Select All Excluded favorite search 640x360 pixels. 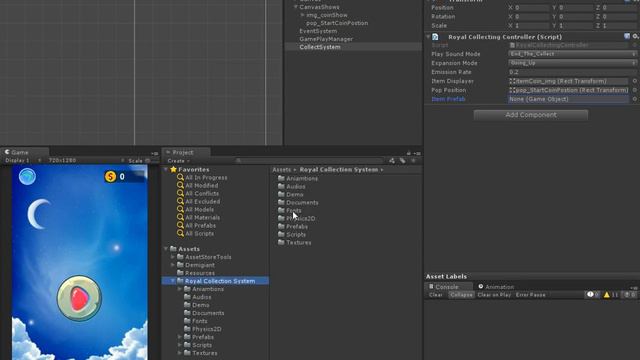[198, 201]
